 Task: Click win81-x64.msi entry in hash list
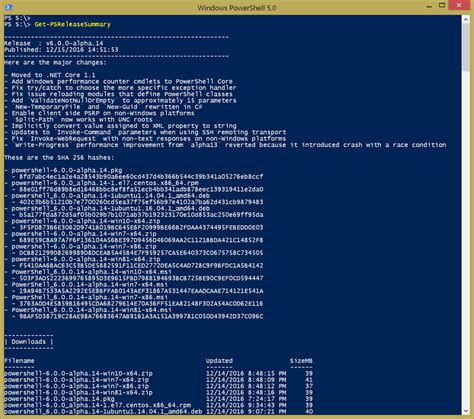pyautogui.click(x=91, y=310)
